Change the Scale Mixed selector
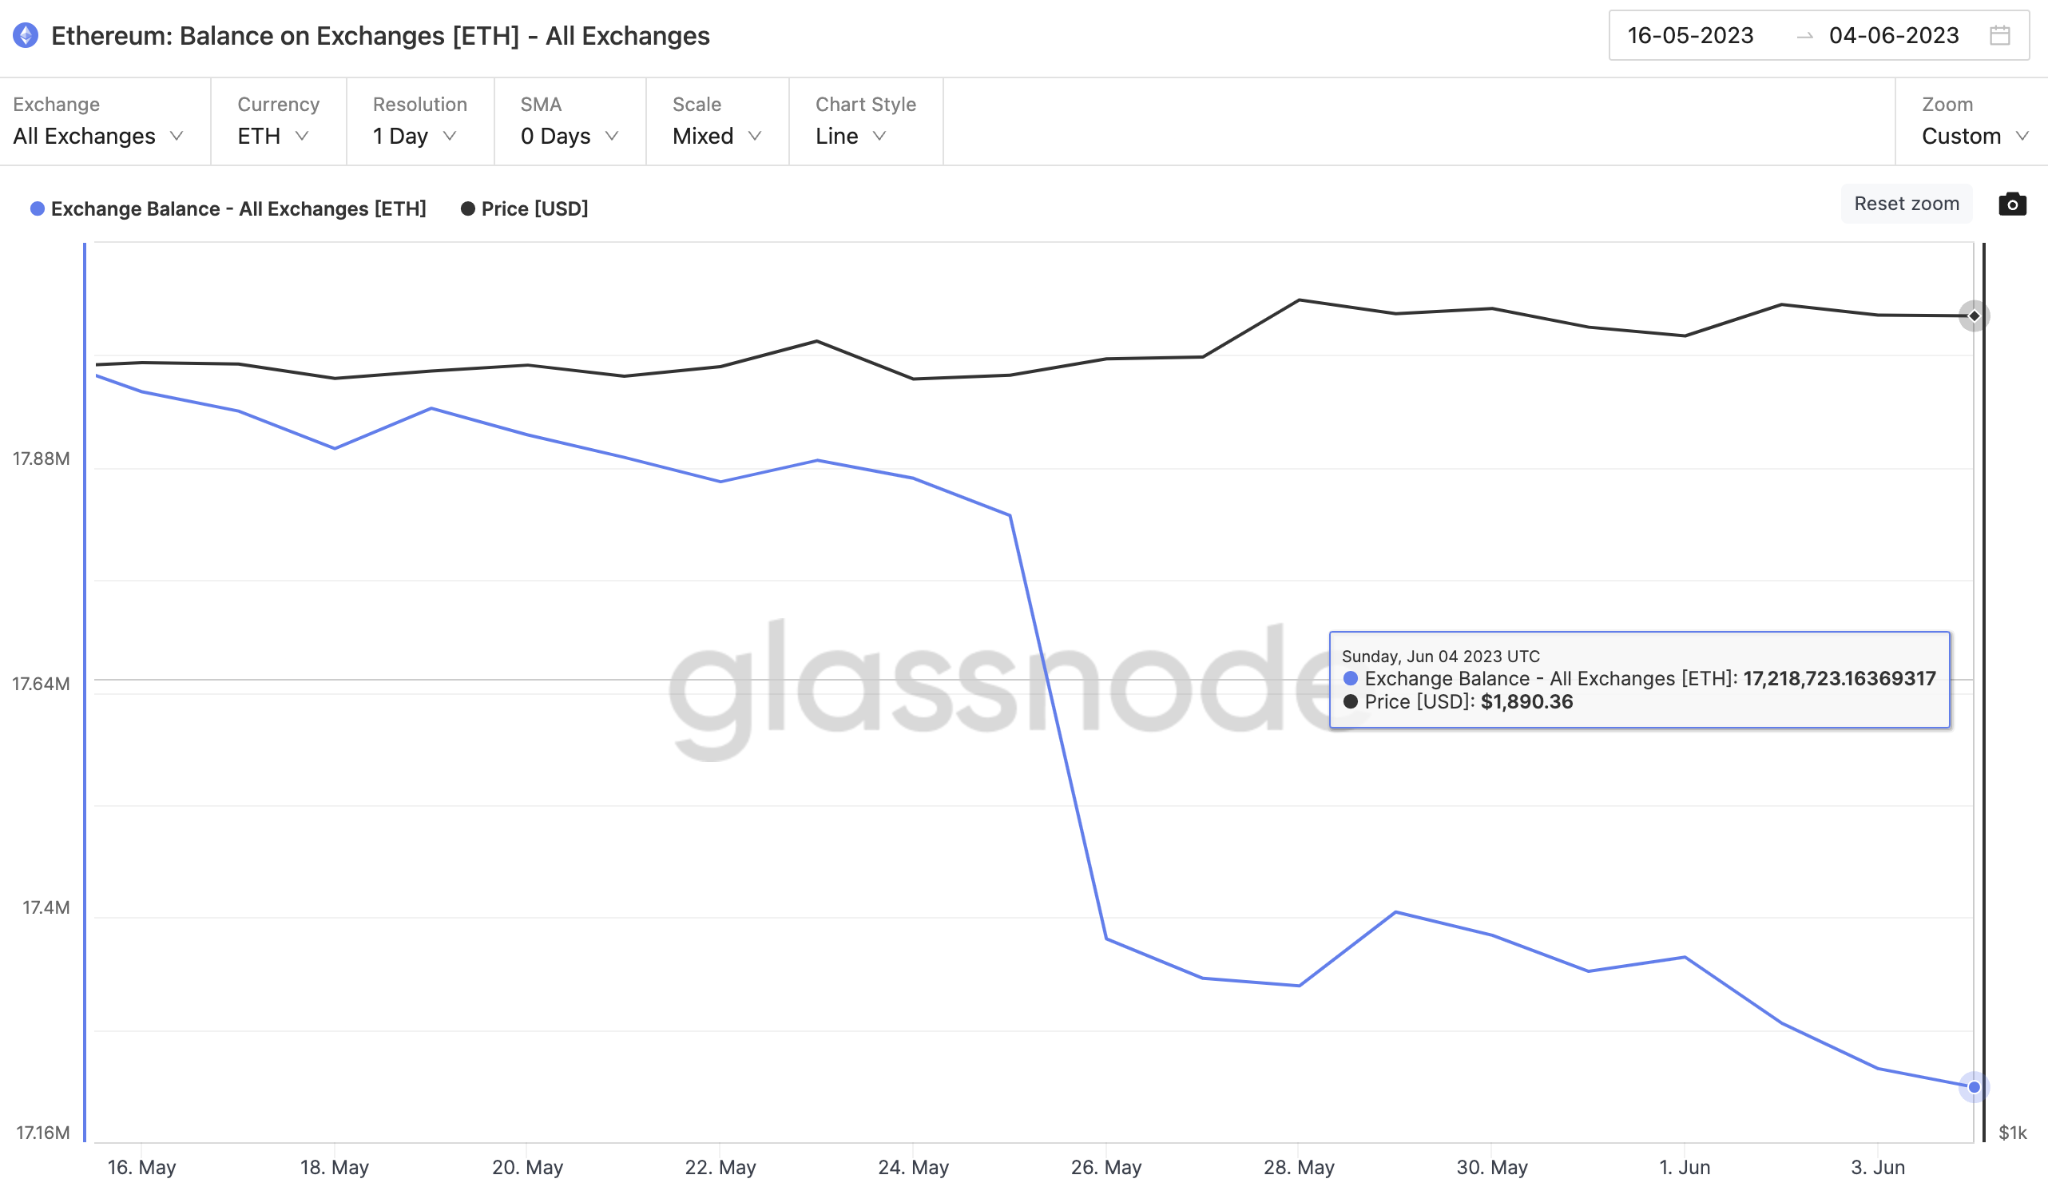The height and width of the screenshot is (1201, 2048). click(x=717, y=121)
